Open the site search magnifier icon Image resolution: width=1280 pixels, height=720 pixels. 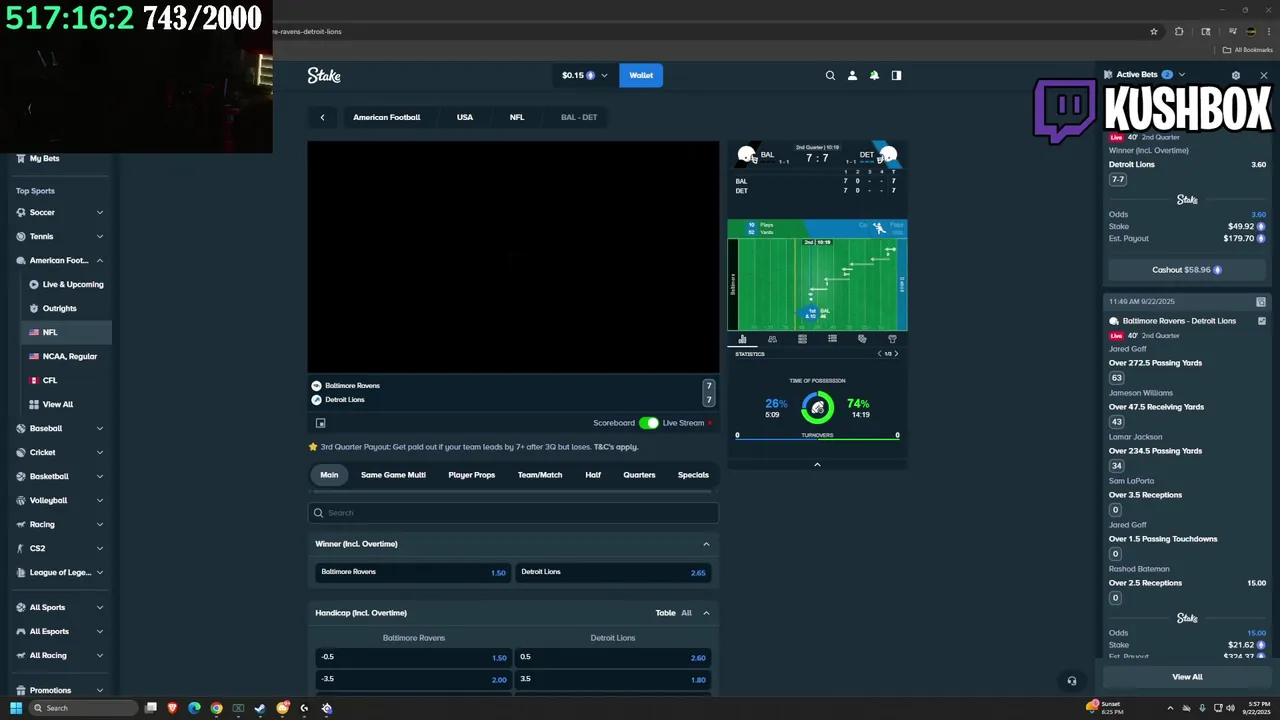(x=830, y=75)
